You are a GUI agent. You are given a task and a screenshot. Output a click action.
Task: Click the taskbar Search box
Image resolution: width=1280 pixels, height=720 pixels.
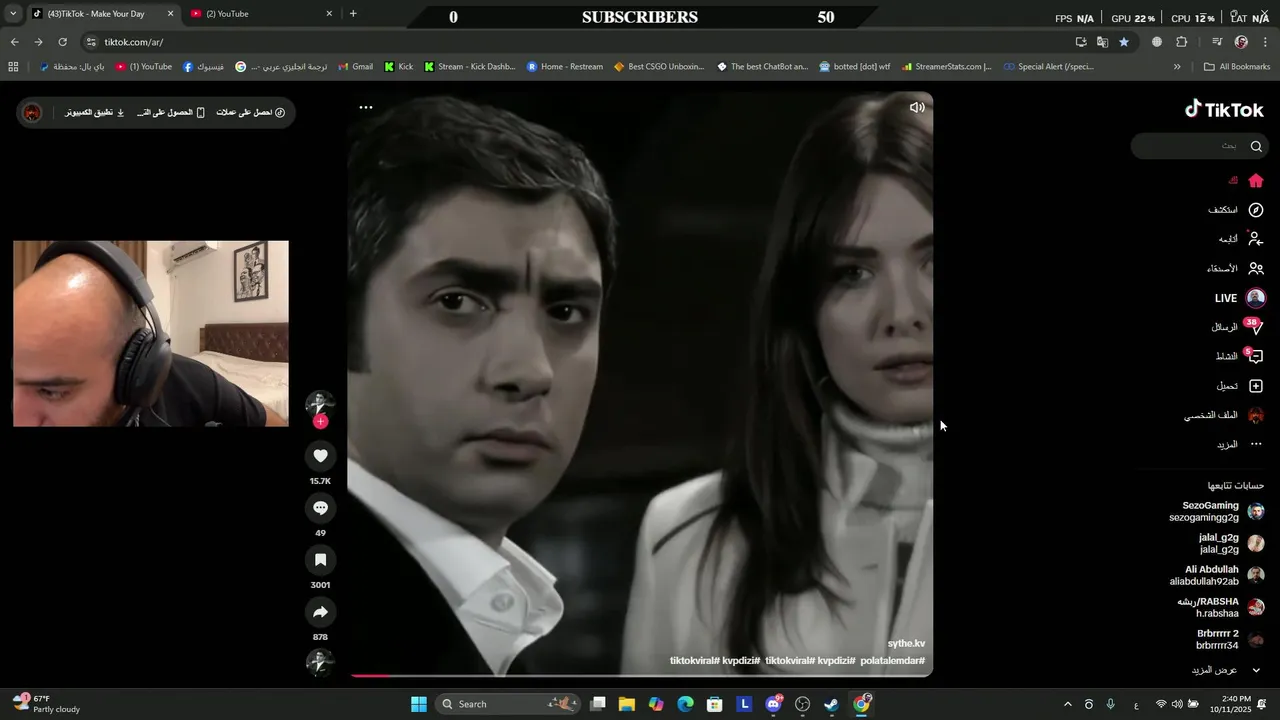tap(510, 704)
